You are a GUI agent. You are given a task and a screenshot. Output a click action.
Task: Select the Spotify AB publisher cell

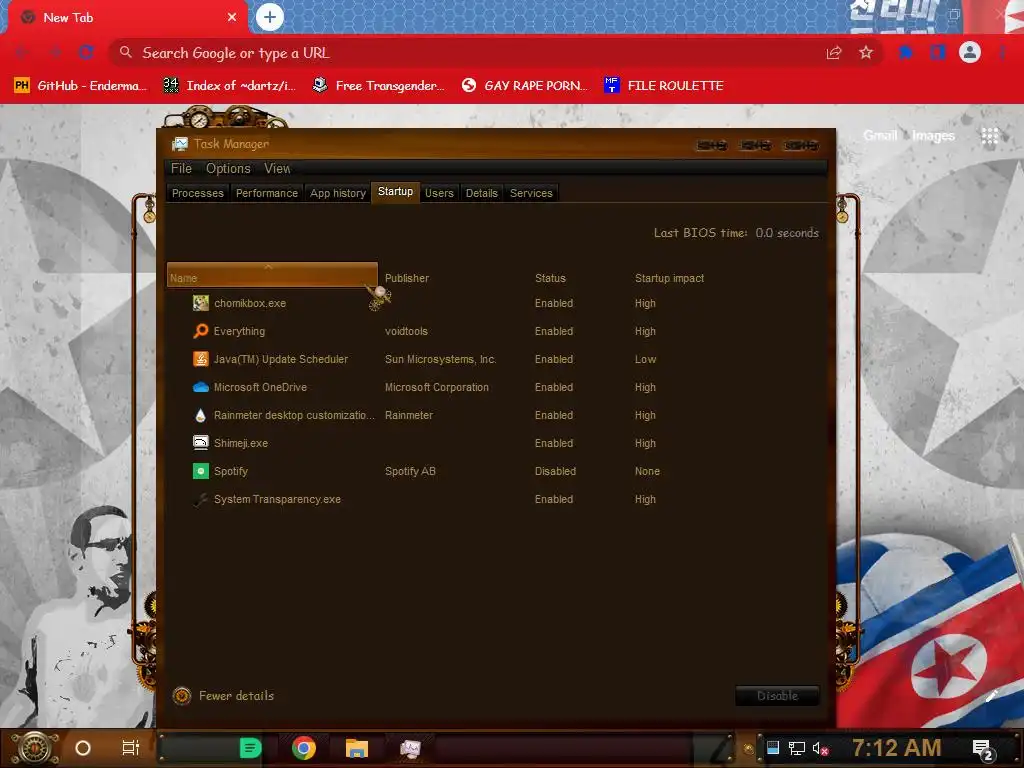(x=410, y=471)
